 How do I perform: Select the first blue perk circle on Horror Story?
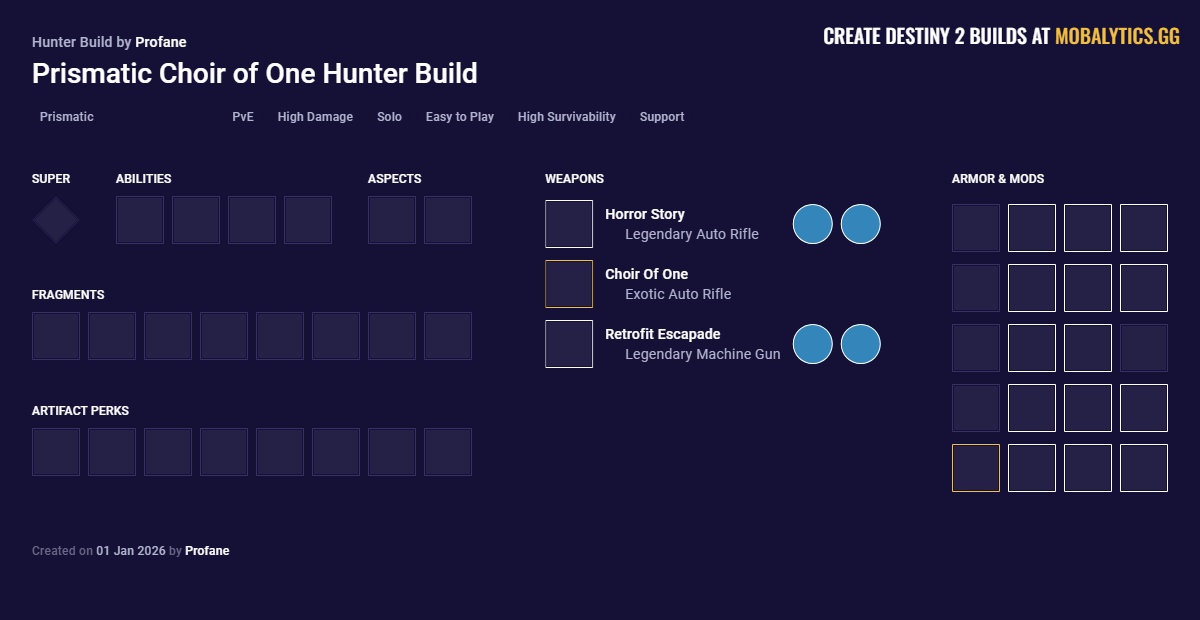pyautogui.click(x=812, y=224)
